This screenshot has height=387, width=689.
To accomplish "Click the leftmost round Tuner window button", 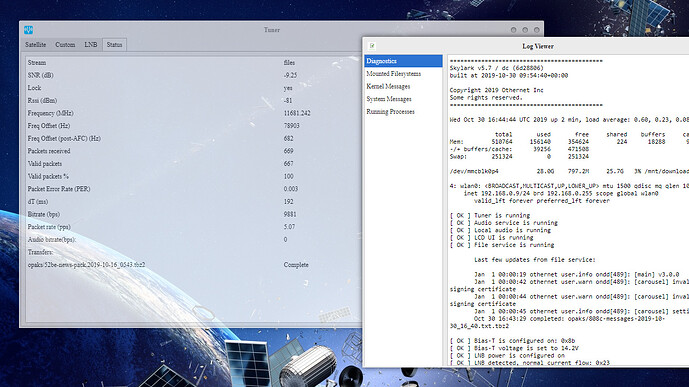I will [x=513, y=30].
